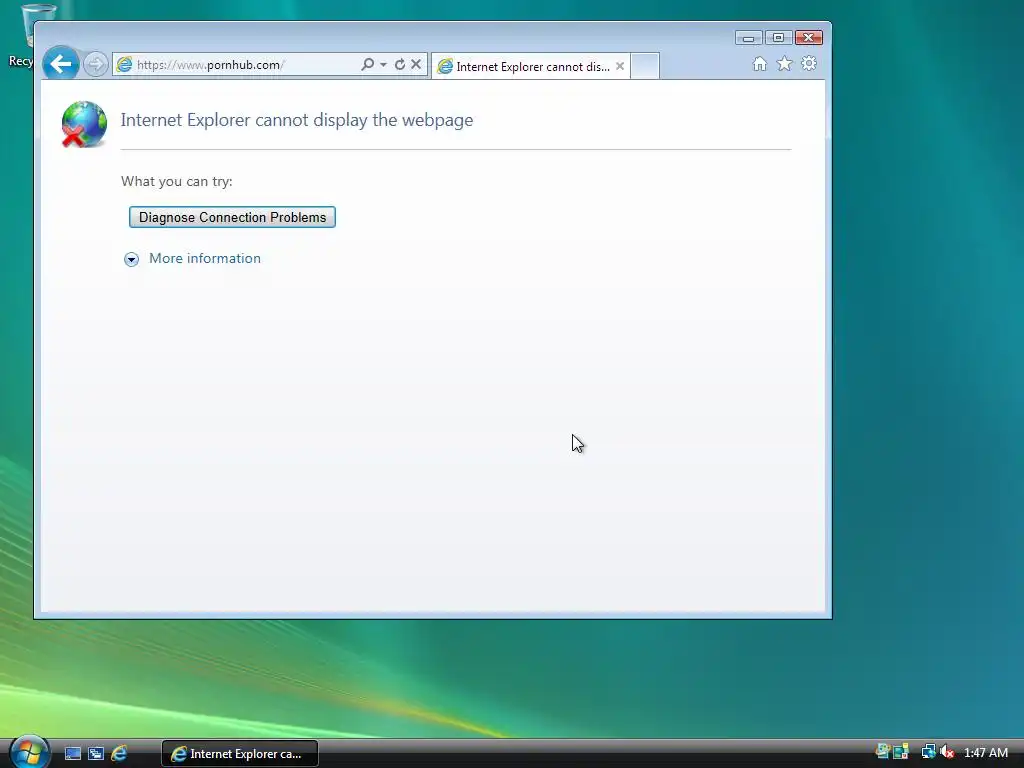Click Diagnose Connection Problems button
This screenshot has width=1024, height=768.
232,217
